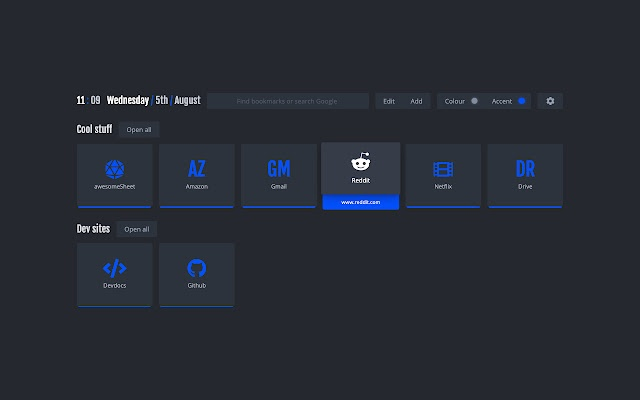Open all links in Dev sites group

136,229
